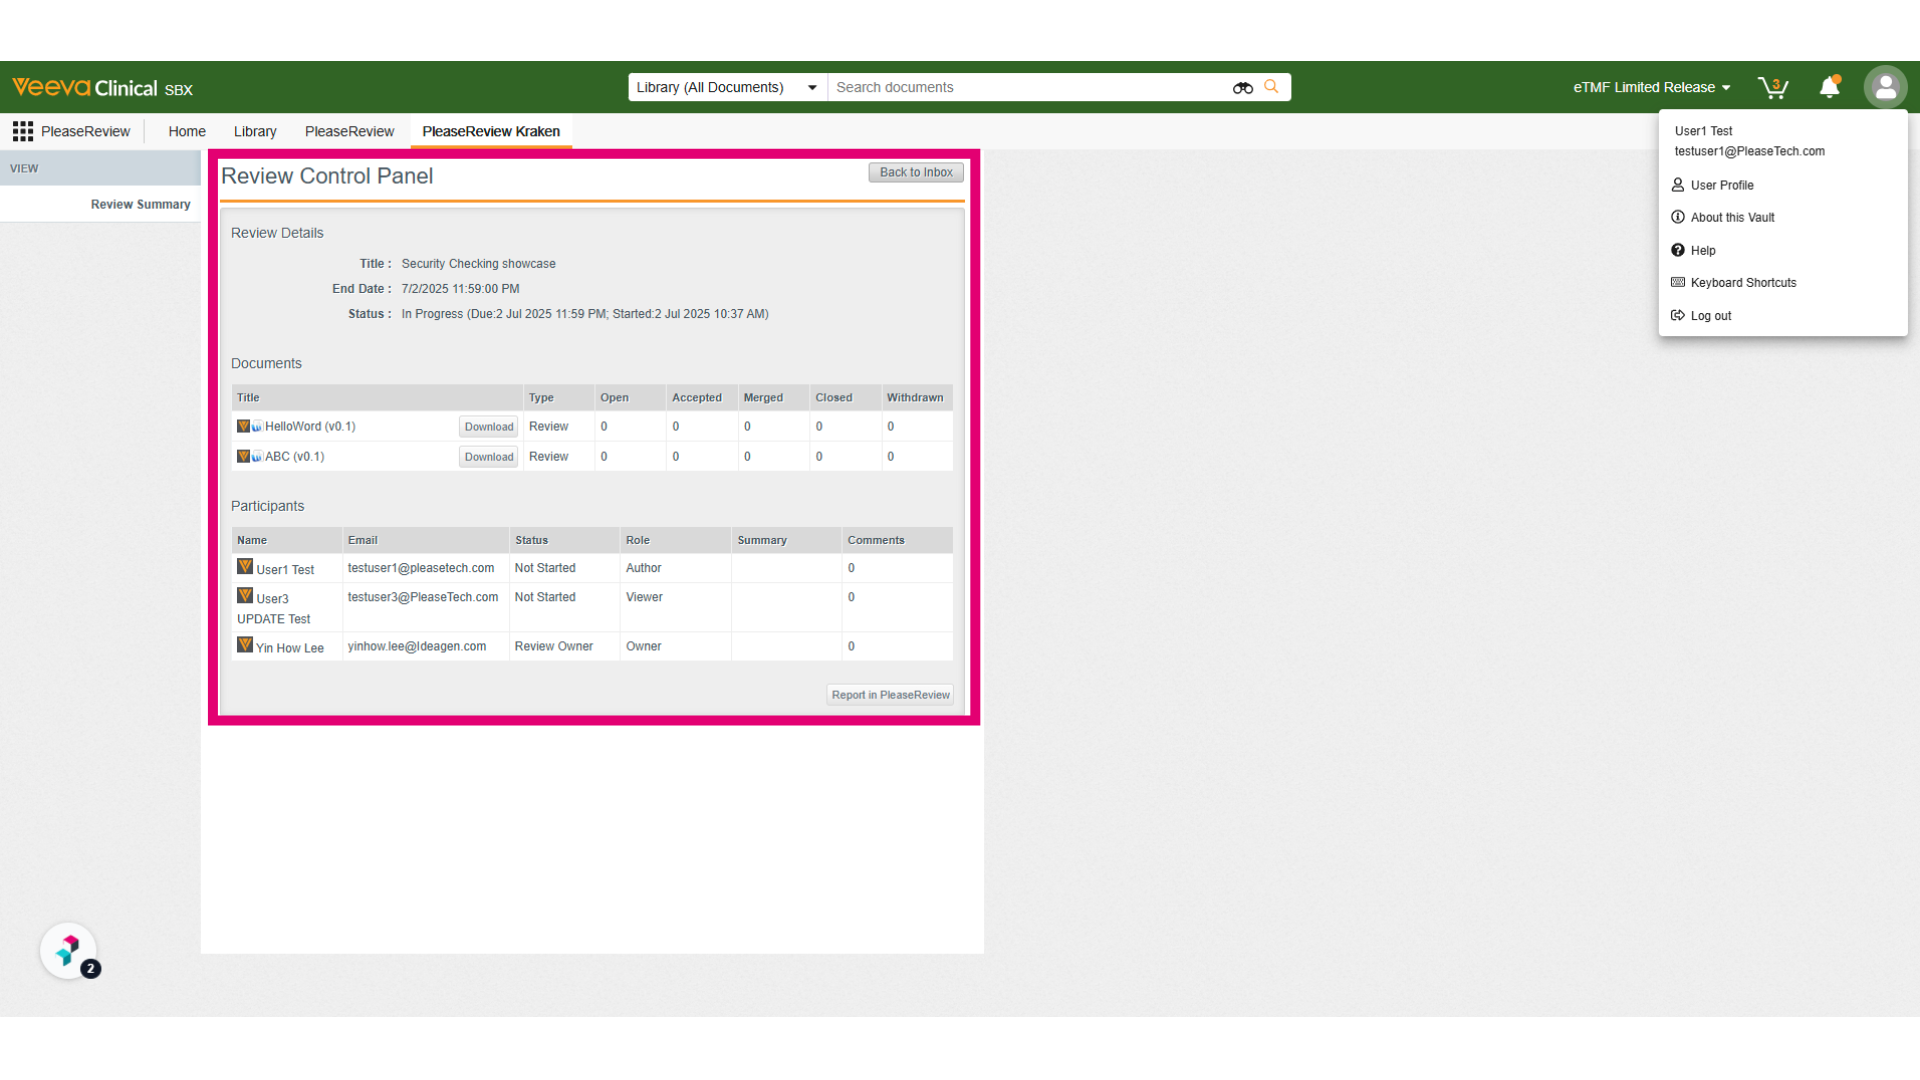Select PleaseReview Kraken tab
1920x1080 pixels.
pos(491,131)
